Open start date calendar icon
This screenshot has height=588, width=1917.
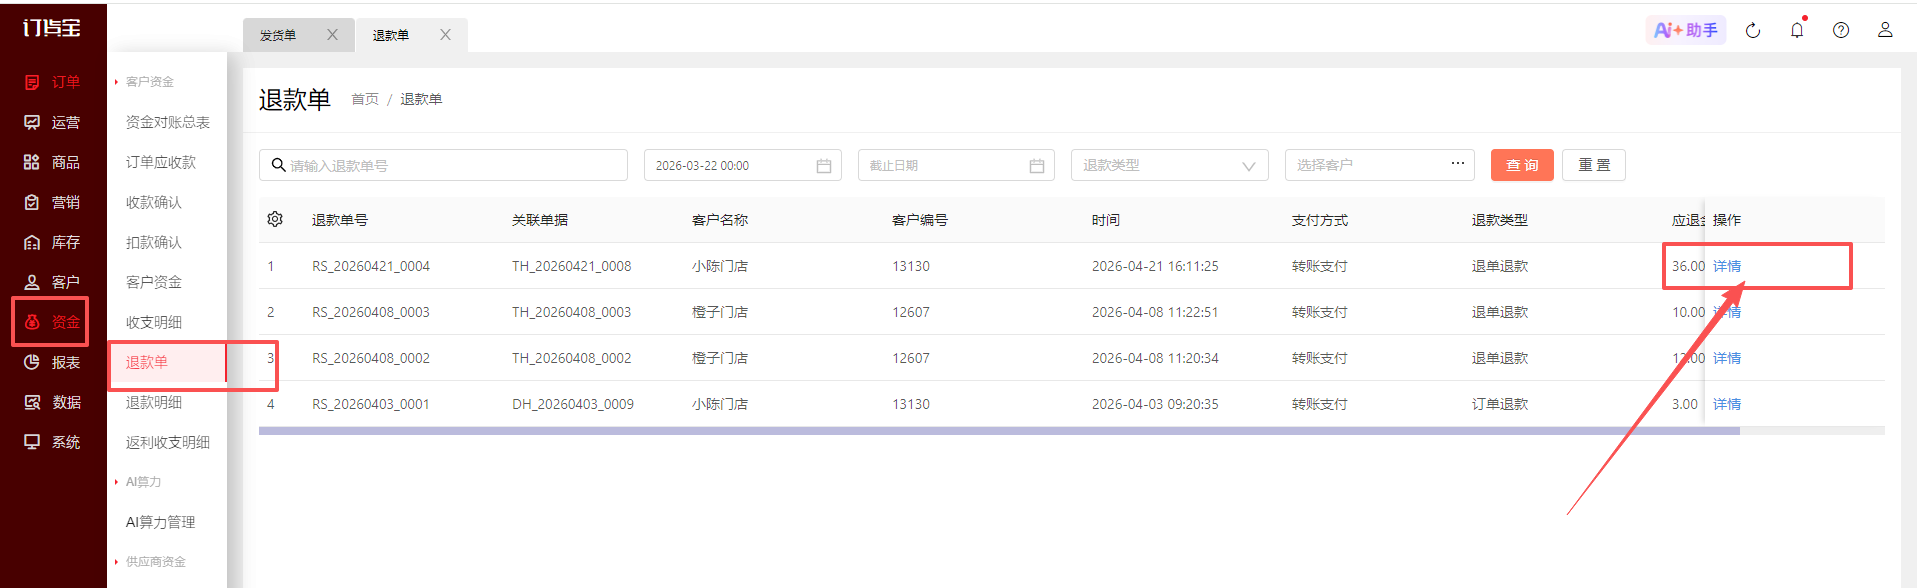[x=824, y=166]
